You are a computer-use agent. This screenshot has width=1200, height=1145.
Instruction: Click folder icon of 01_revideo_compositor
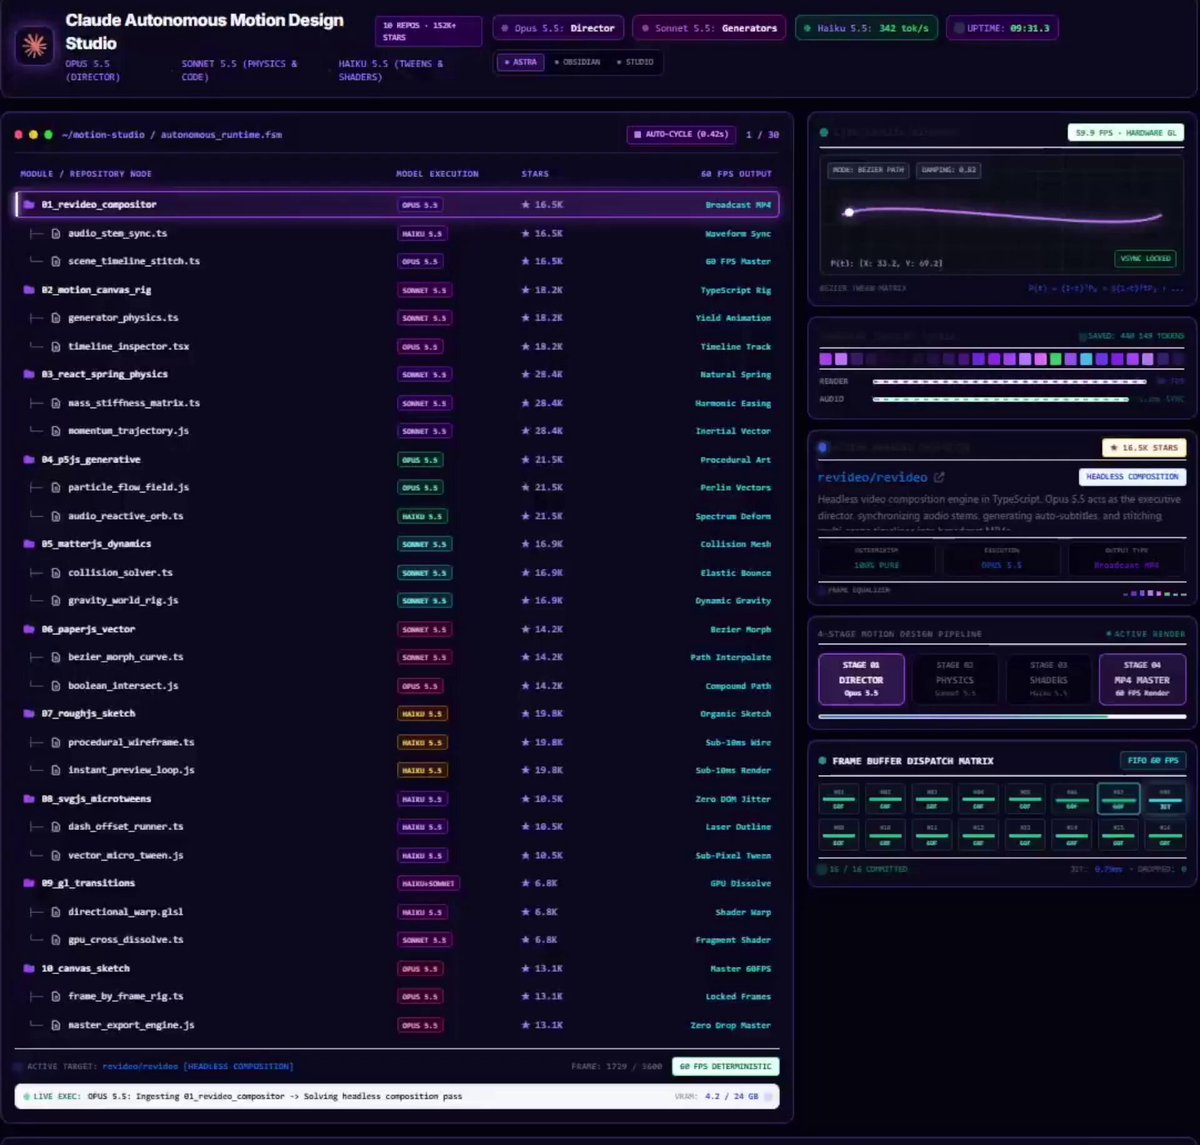pyautogui.click(x=29, y=205)
